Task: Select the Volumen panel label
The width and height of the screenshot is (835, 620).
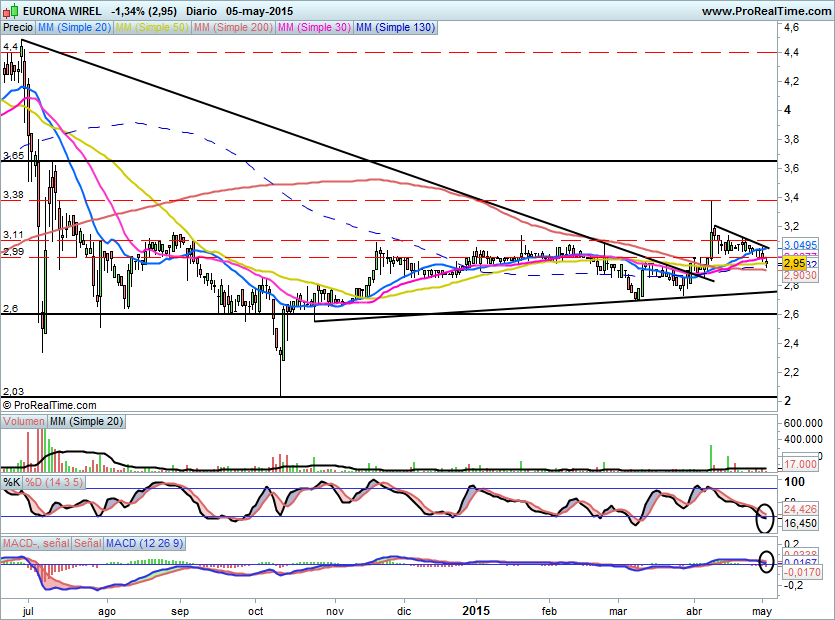Action: tap(24, 421)
